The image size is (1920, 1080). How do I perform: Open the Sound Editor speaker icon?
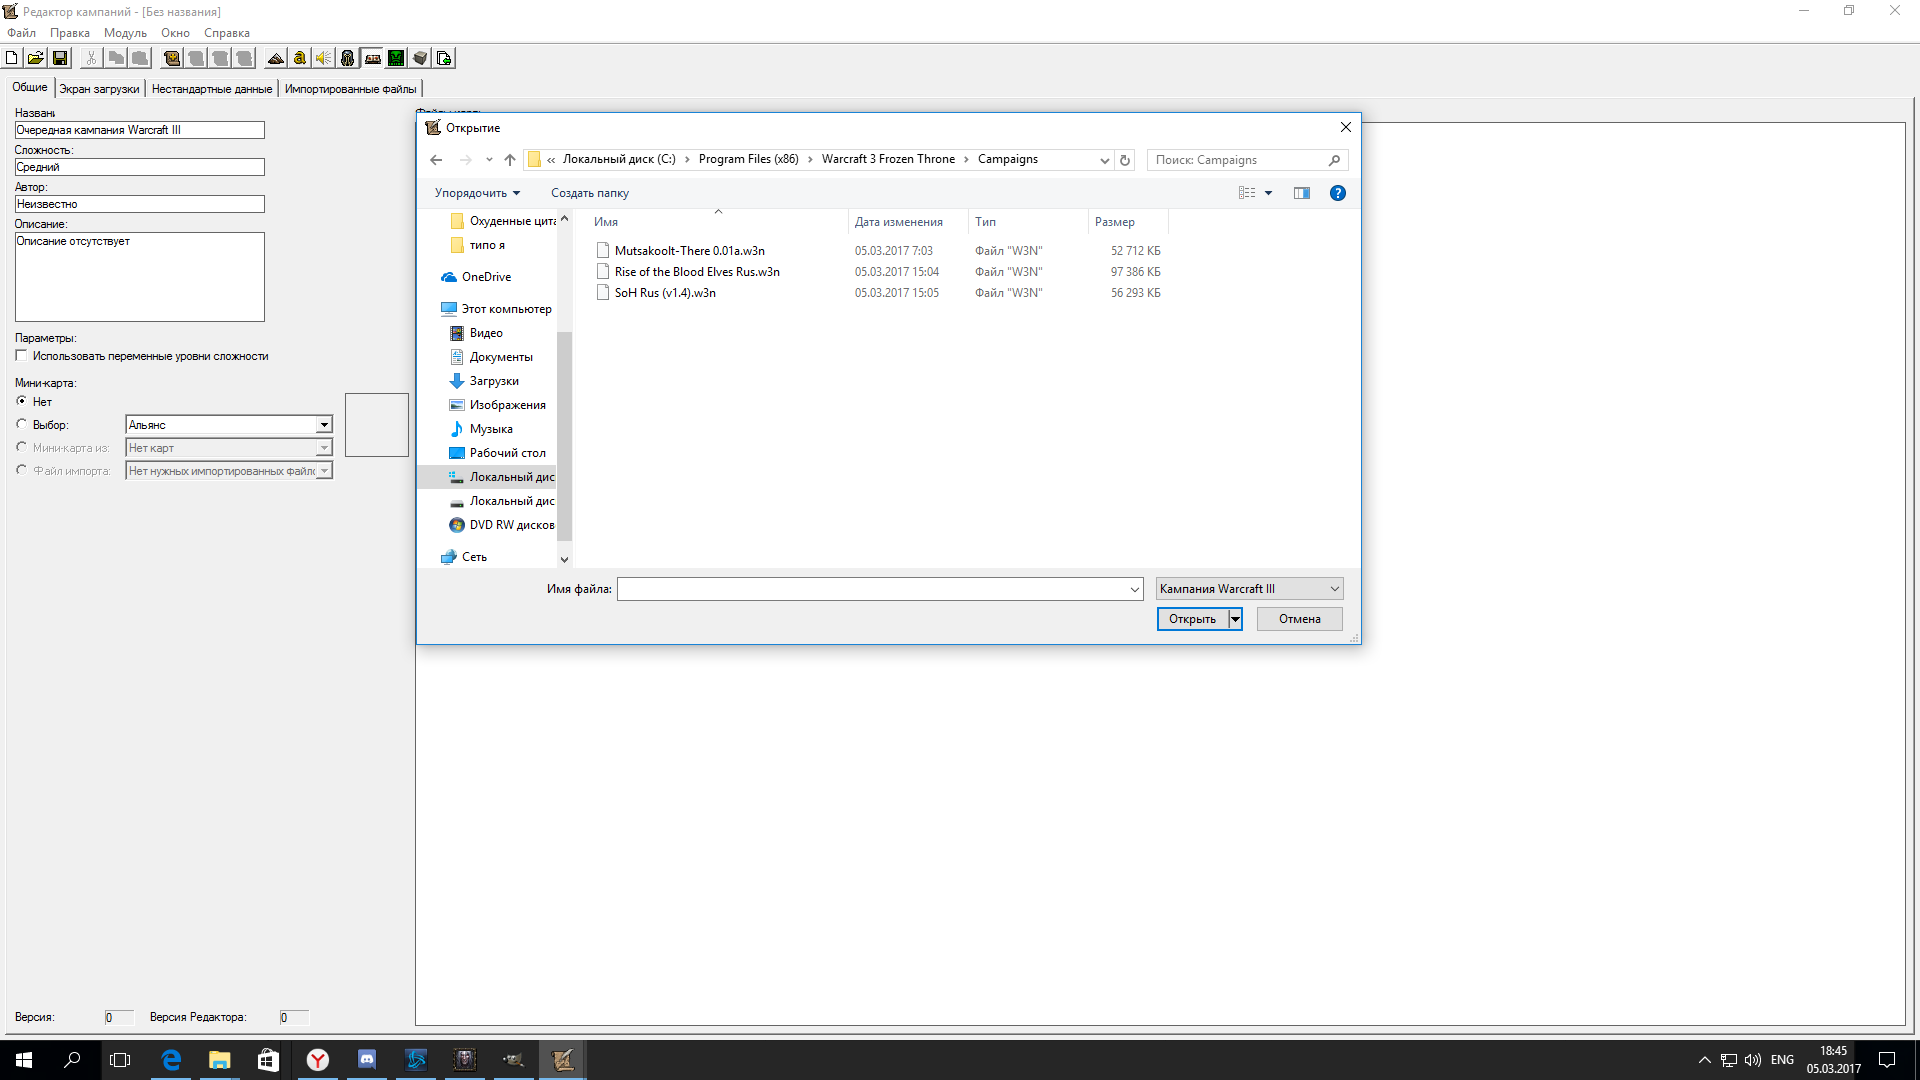click(323, 58)
